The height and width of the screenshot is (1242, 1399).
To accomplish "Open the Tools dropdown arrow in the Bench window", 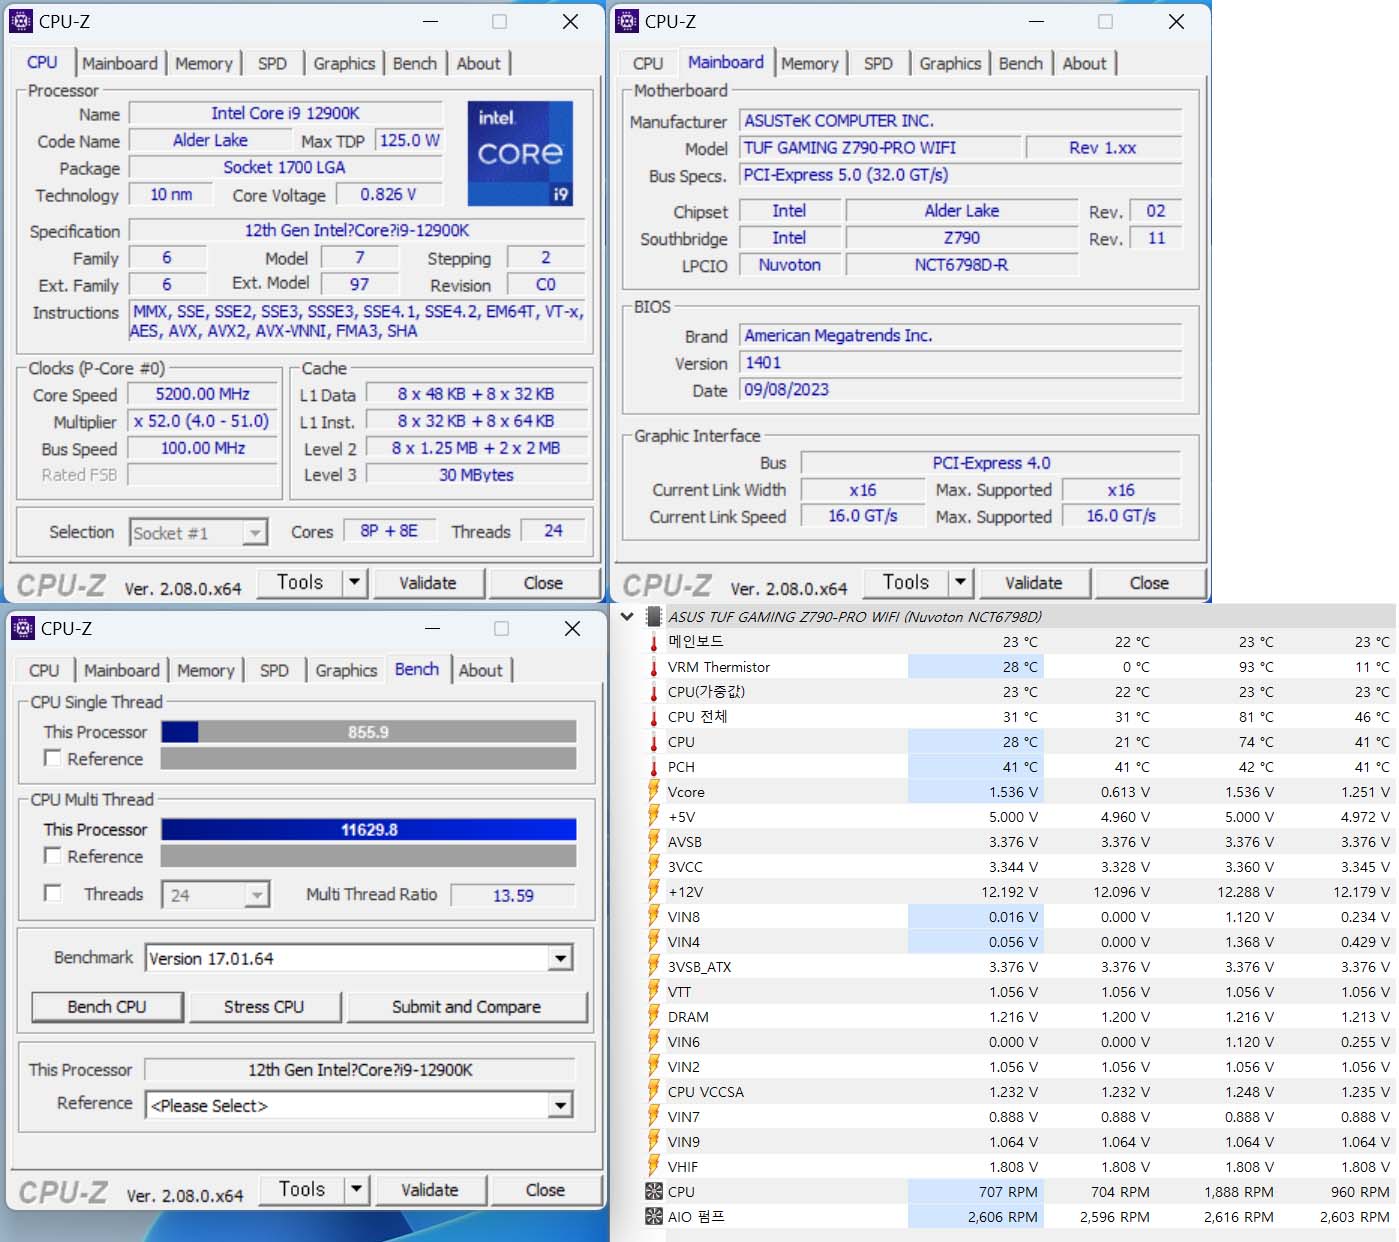I will pos(356,1189).
